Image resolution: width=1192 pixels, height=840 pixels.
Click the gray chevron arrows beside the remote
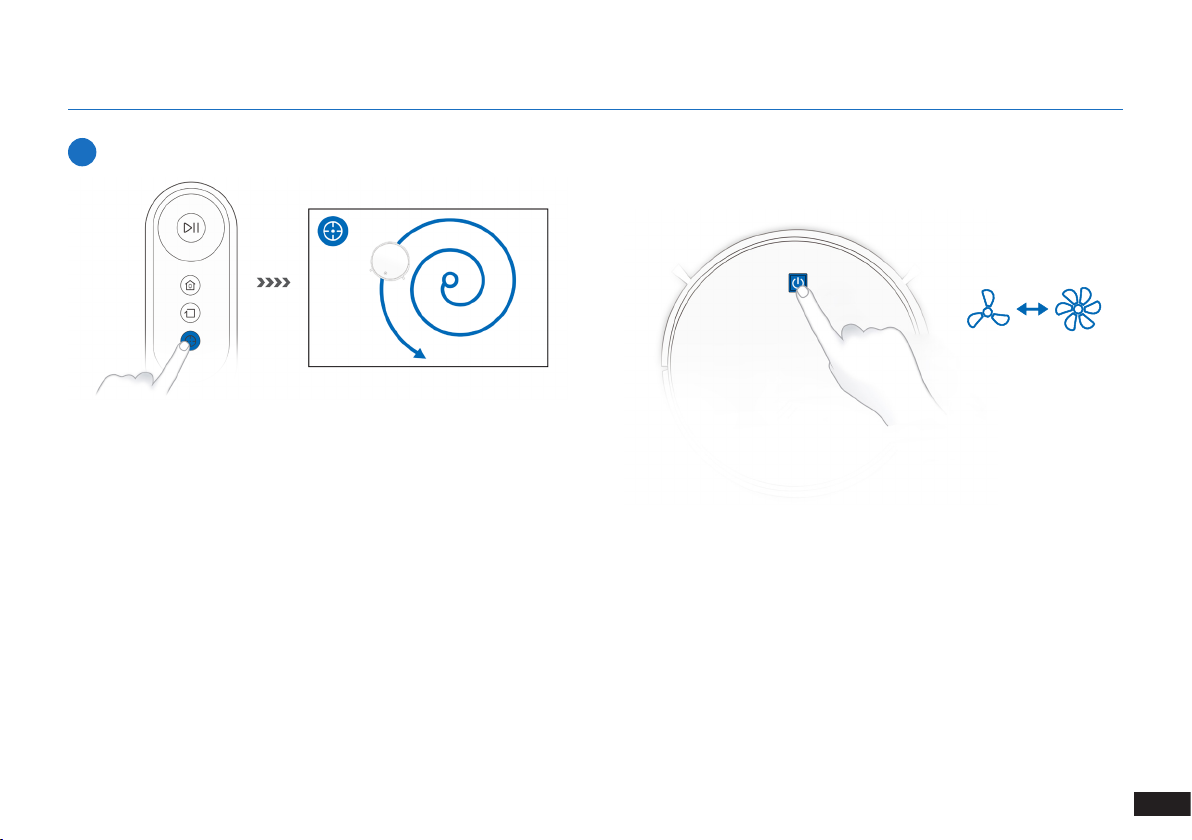tap(274, 283)
